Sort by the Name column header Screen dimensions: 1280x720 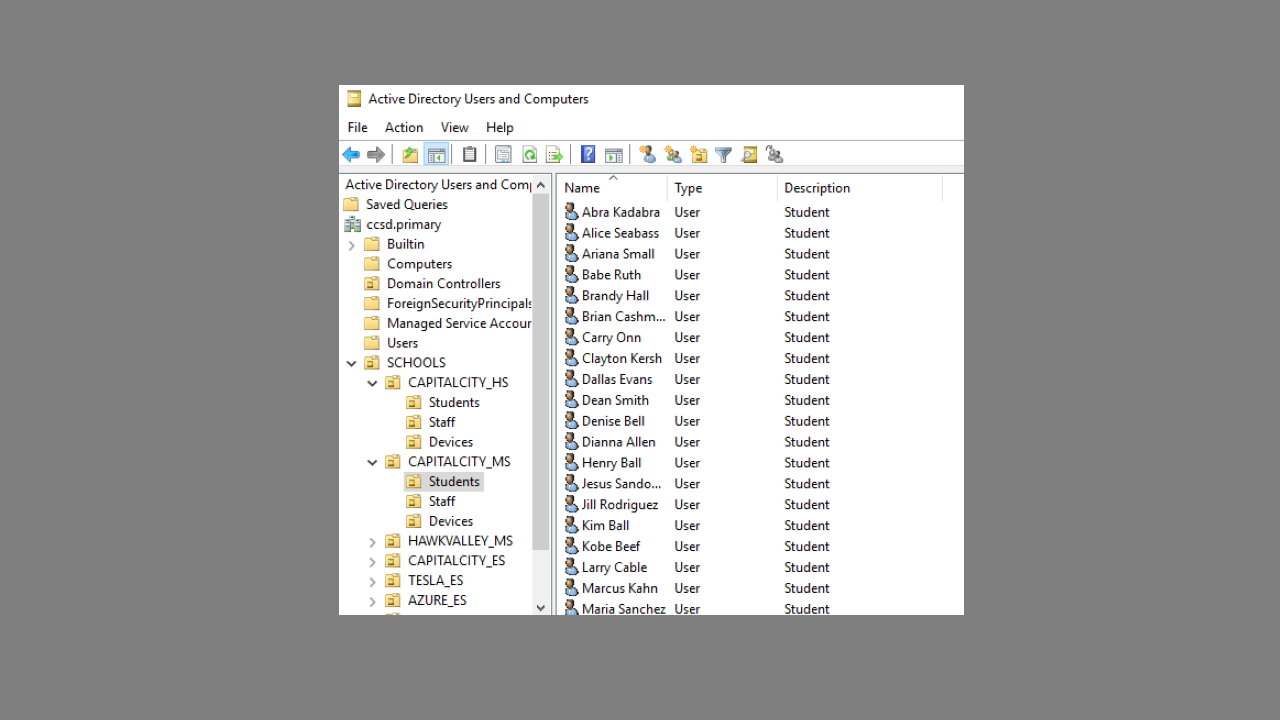pos(612,187)
